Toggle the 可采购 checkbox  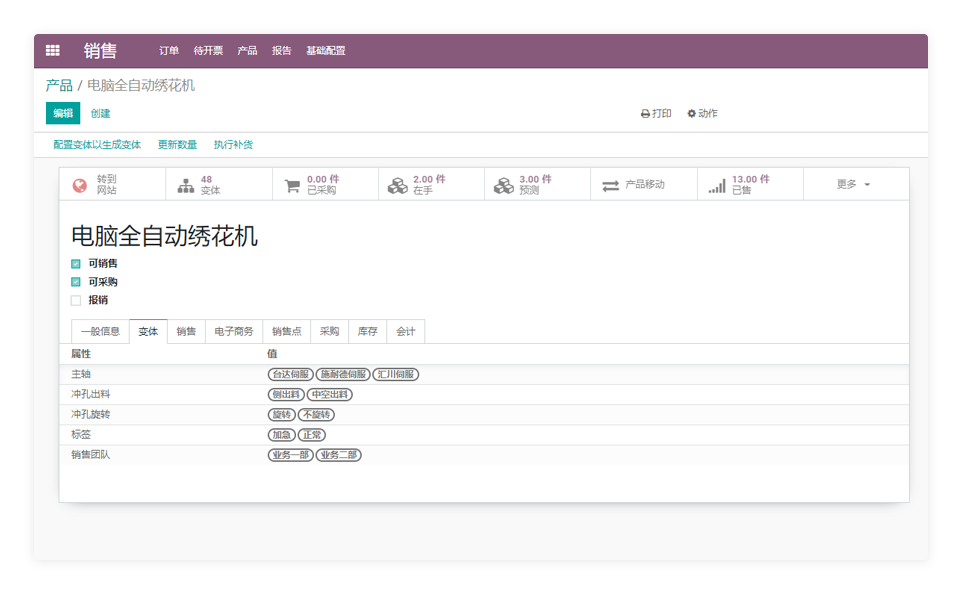(76, 282)
